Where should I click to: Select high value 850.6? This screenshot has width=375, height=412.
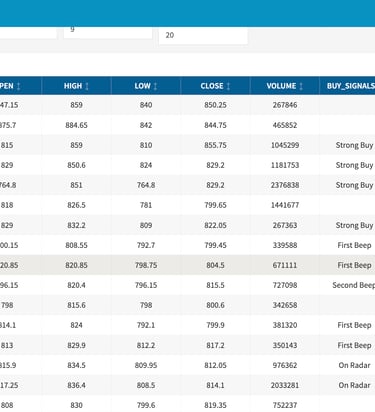[x=76, y=165]
